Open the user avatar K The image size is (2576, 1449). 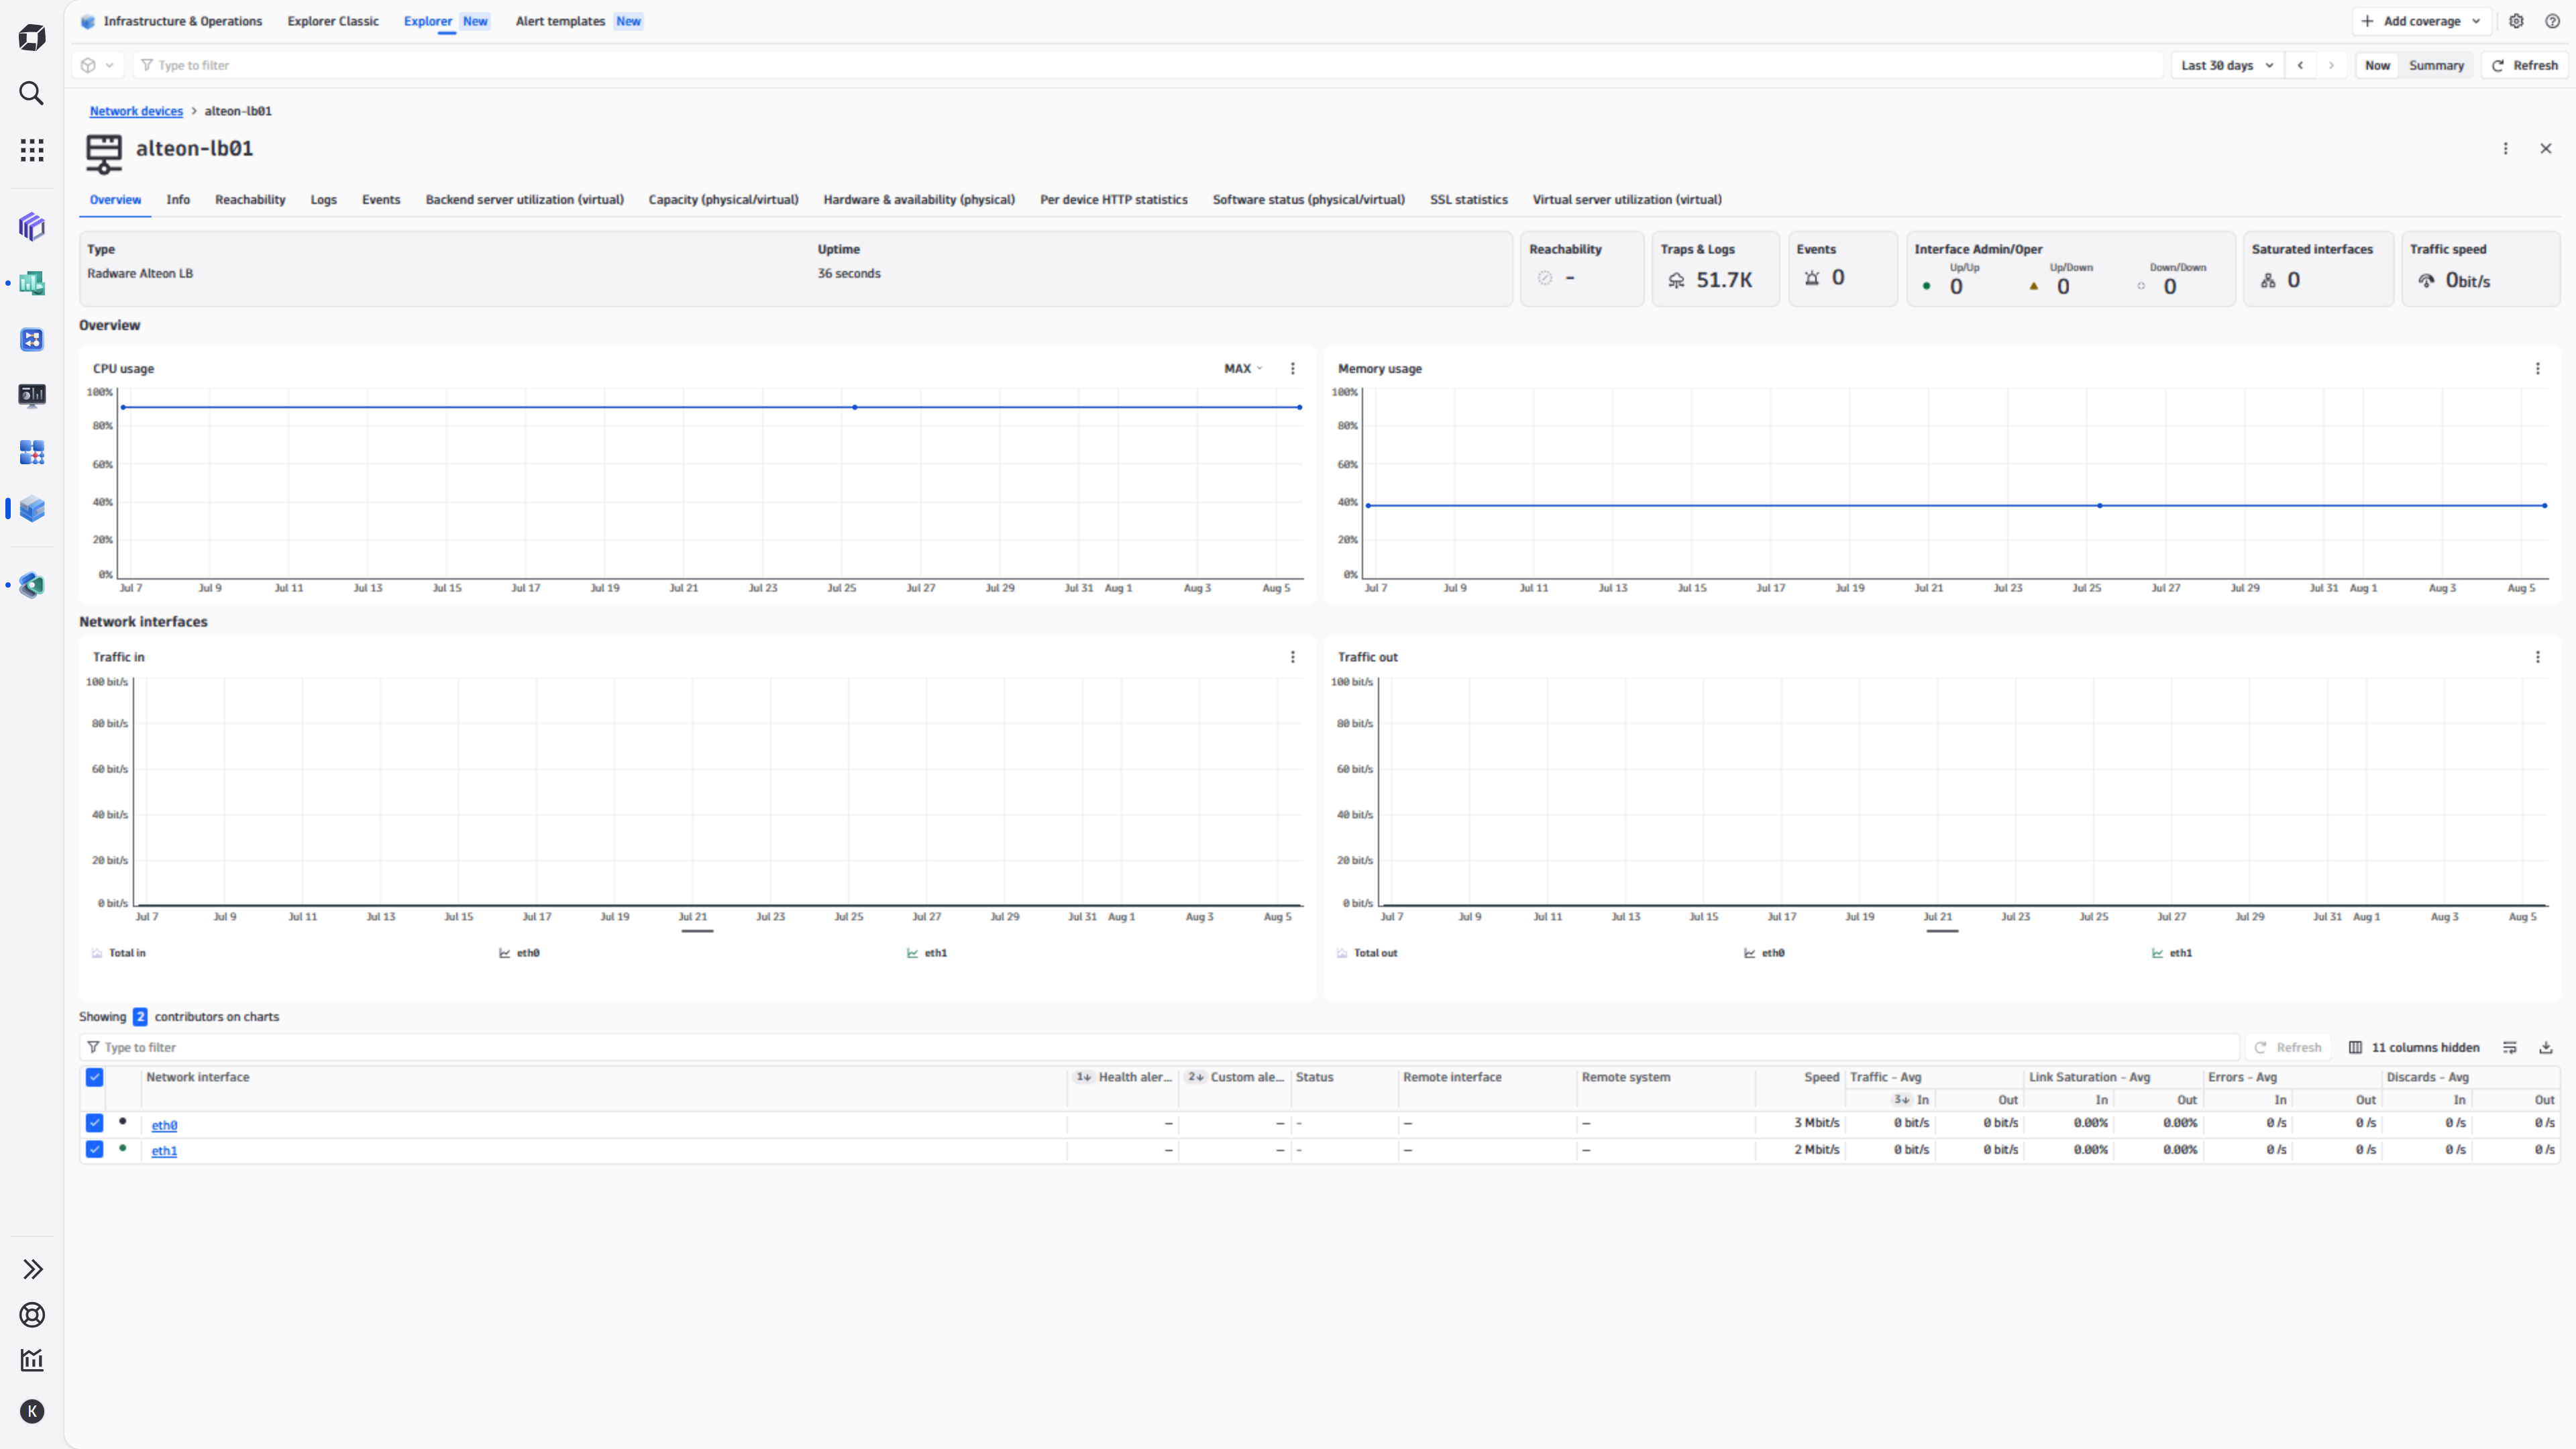pyautogui.click(x=32, y=1411)
